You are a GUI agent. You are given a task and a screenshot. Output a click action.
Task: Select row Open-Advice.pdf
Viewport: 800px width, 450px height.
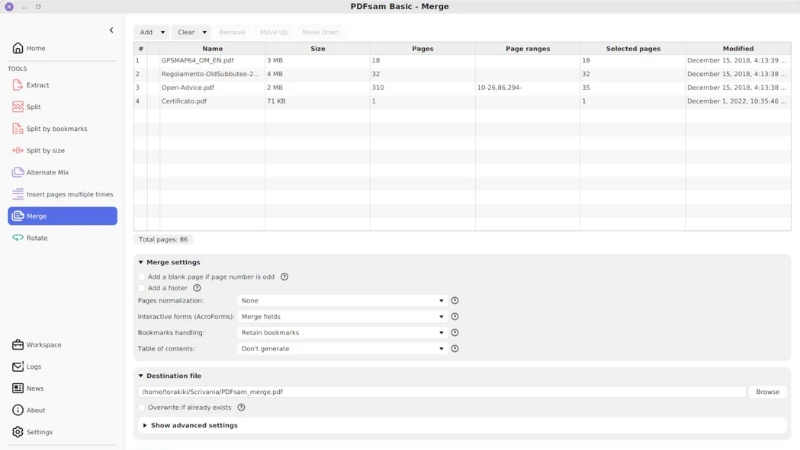462,87
